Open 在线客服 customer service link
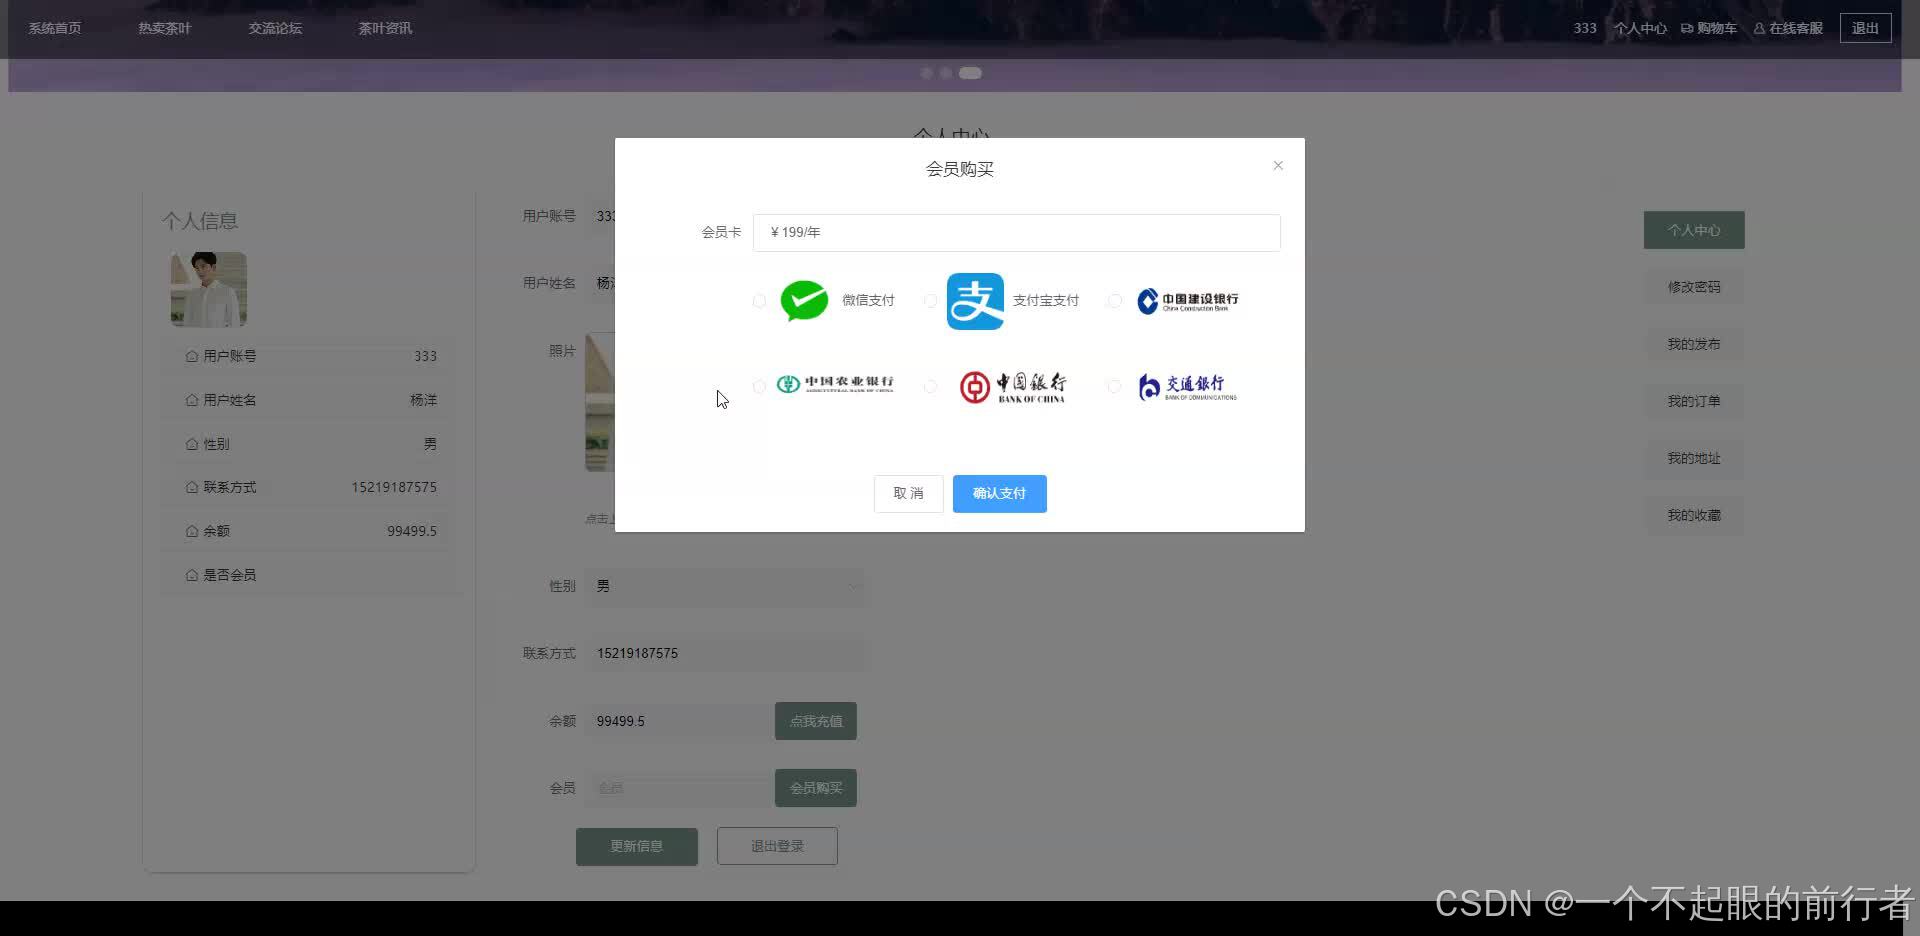Viewport: 1920px width, 936px height. pyautogui.click(x=1788, y=28)
